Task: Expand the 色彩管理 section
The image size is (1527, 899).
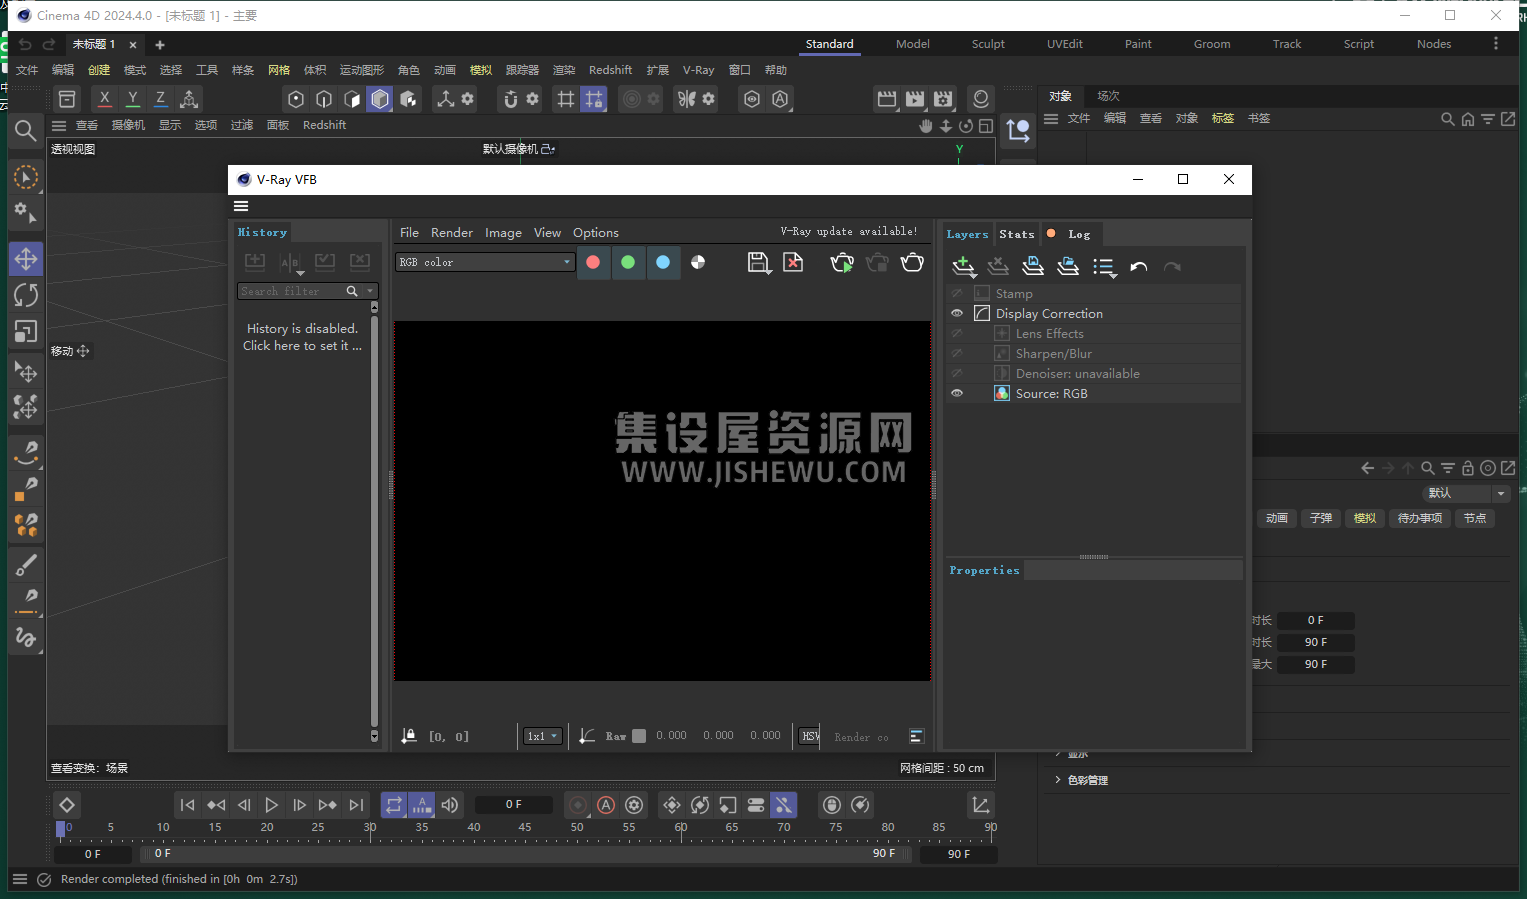Action: (1088, 780)
